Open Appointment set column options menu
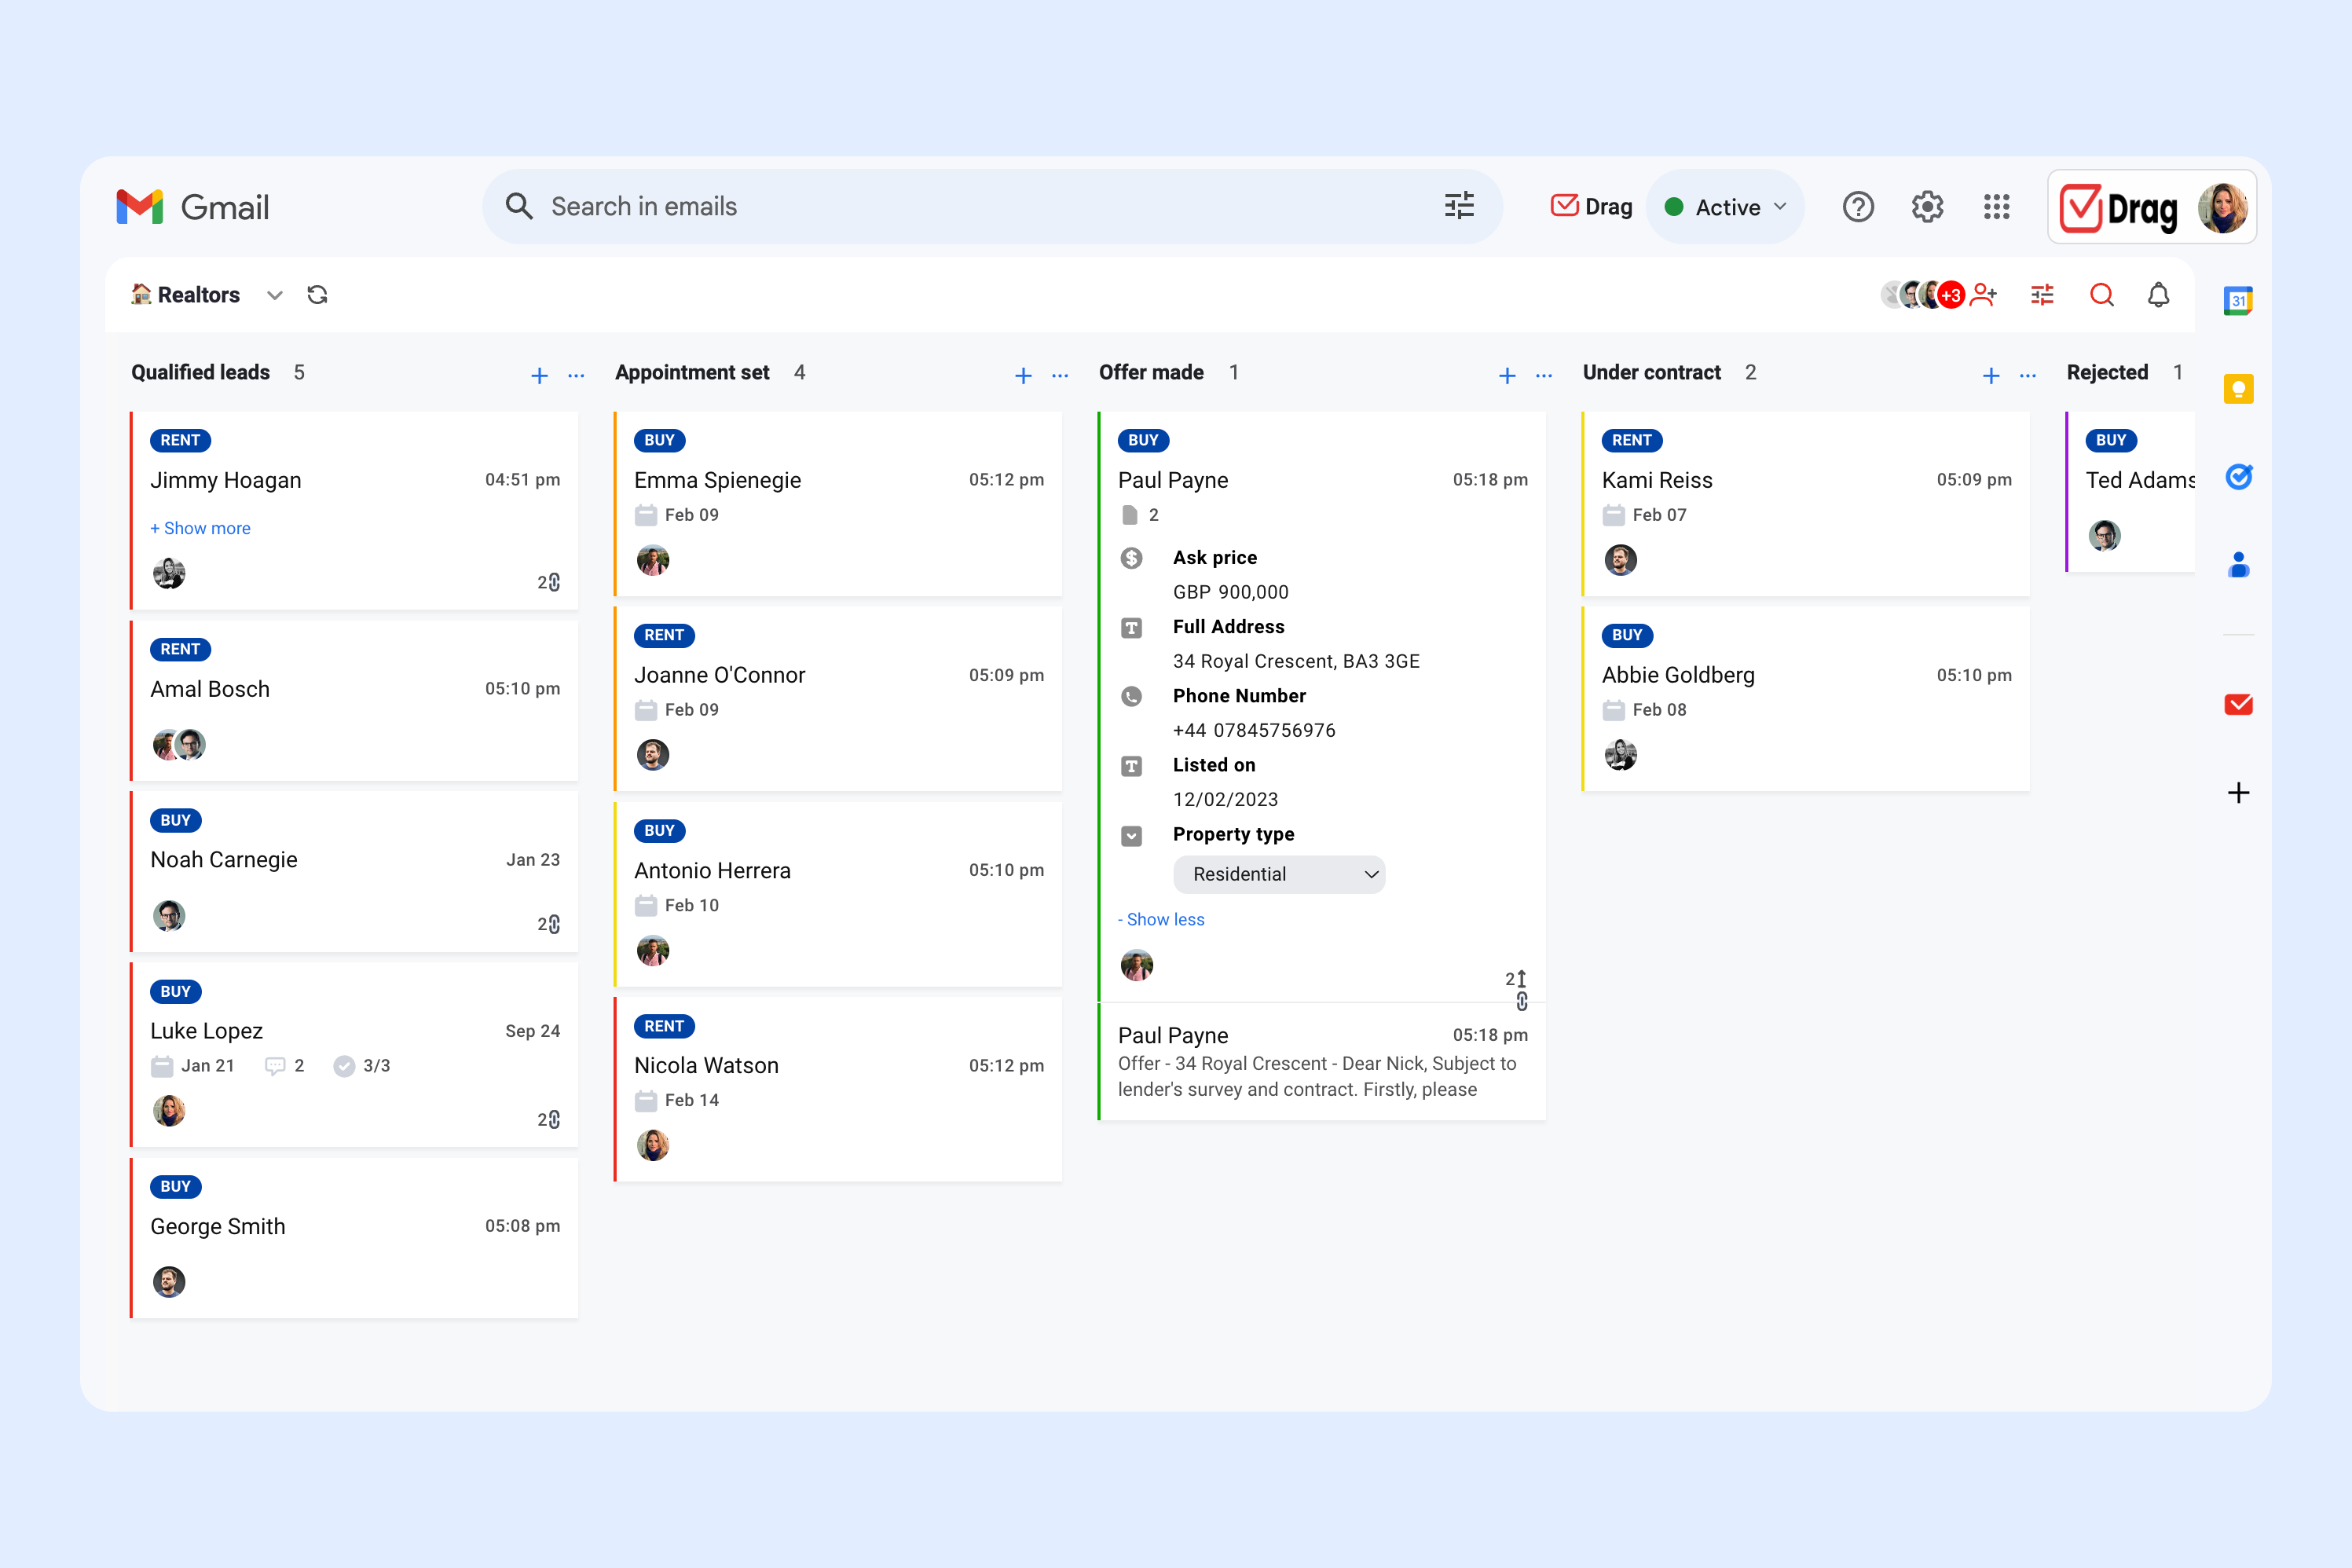 coord(1060,376)
